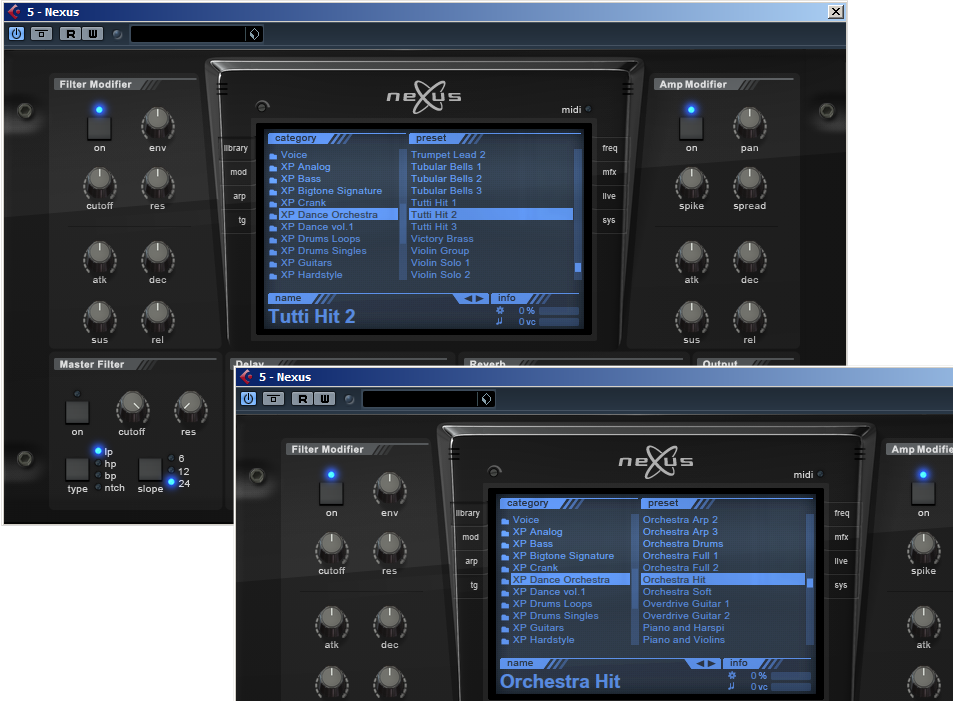The image size is (953, 701).
Task: Open the library tab in back Nexus window
Action: pos(236,148)
